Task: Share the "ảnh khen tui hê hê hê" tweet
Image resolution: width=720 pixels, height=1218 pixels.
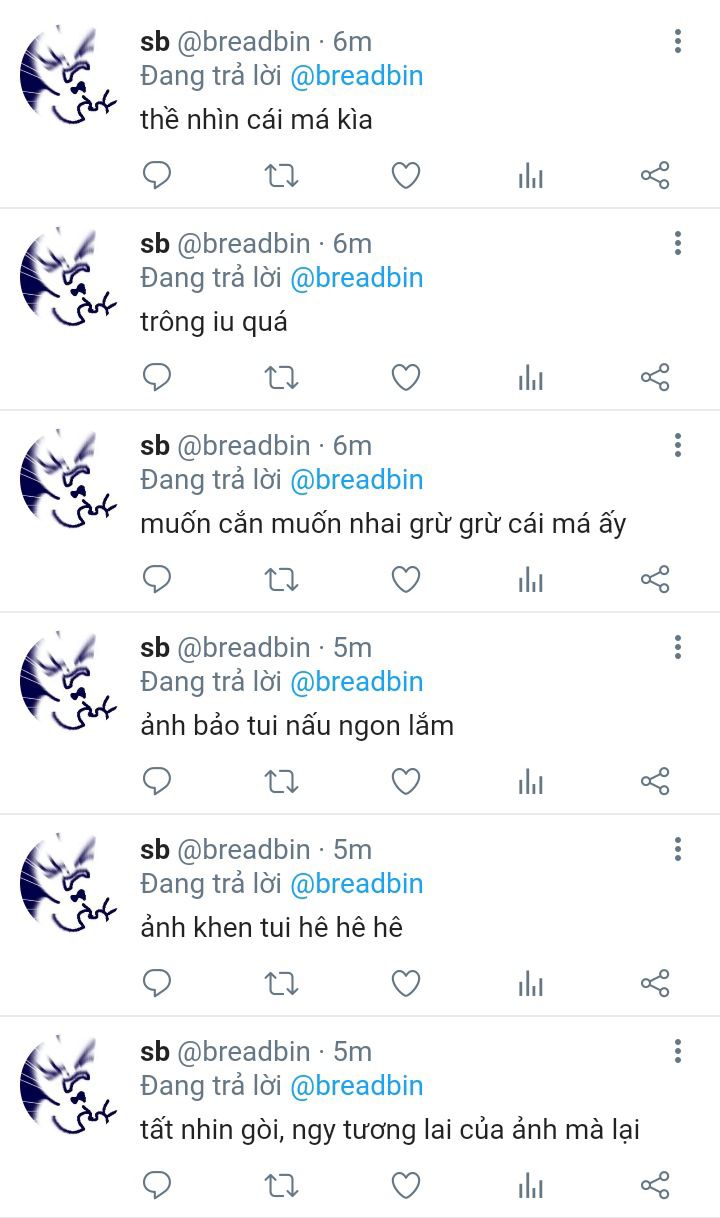Action: [x=655, y=984]
